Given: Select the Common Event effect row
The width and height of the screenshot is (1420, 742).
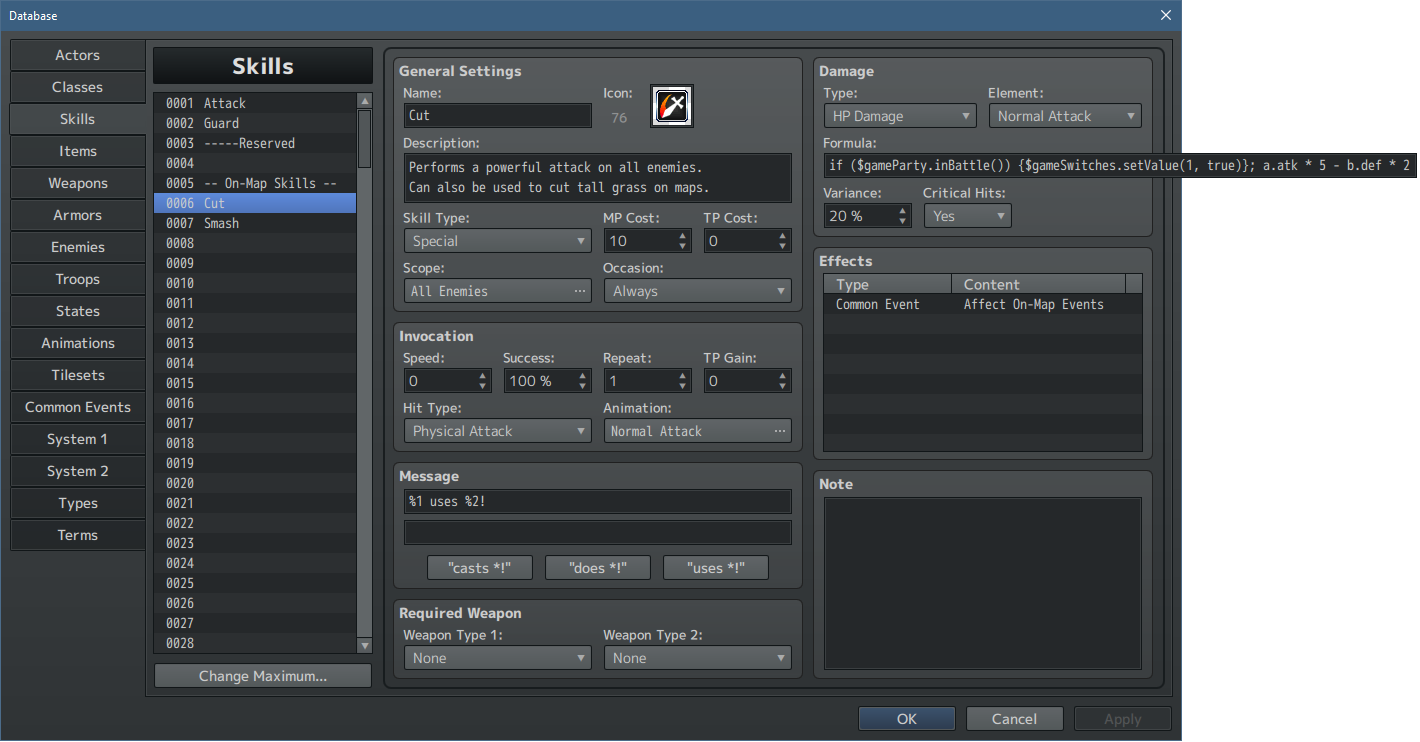Looking at the screenshot, I should (983, 304).
